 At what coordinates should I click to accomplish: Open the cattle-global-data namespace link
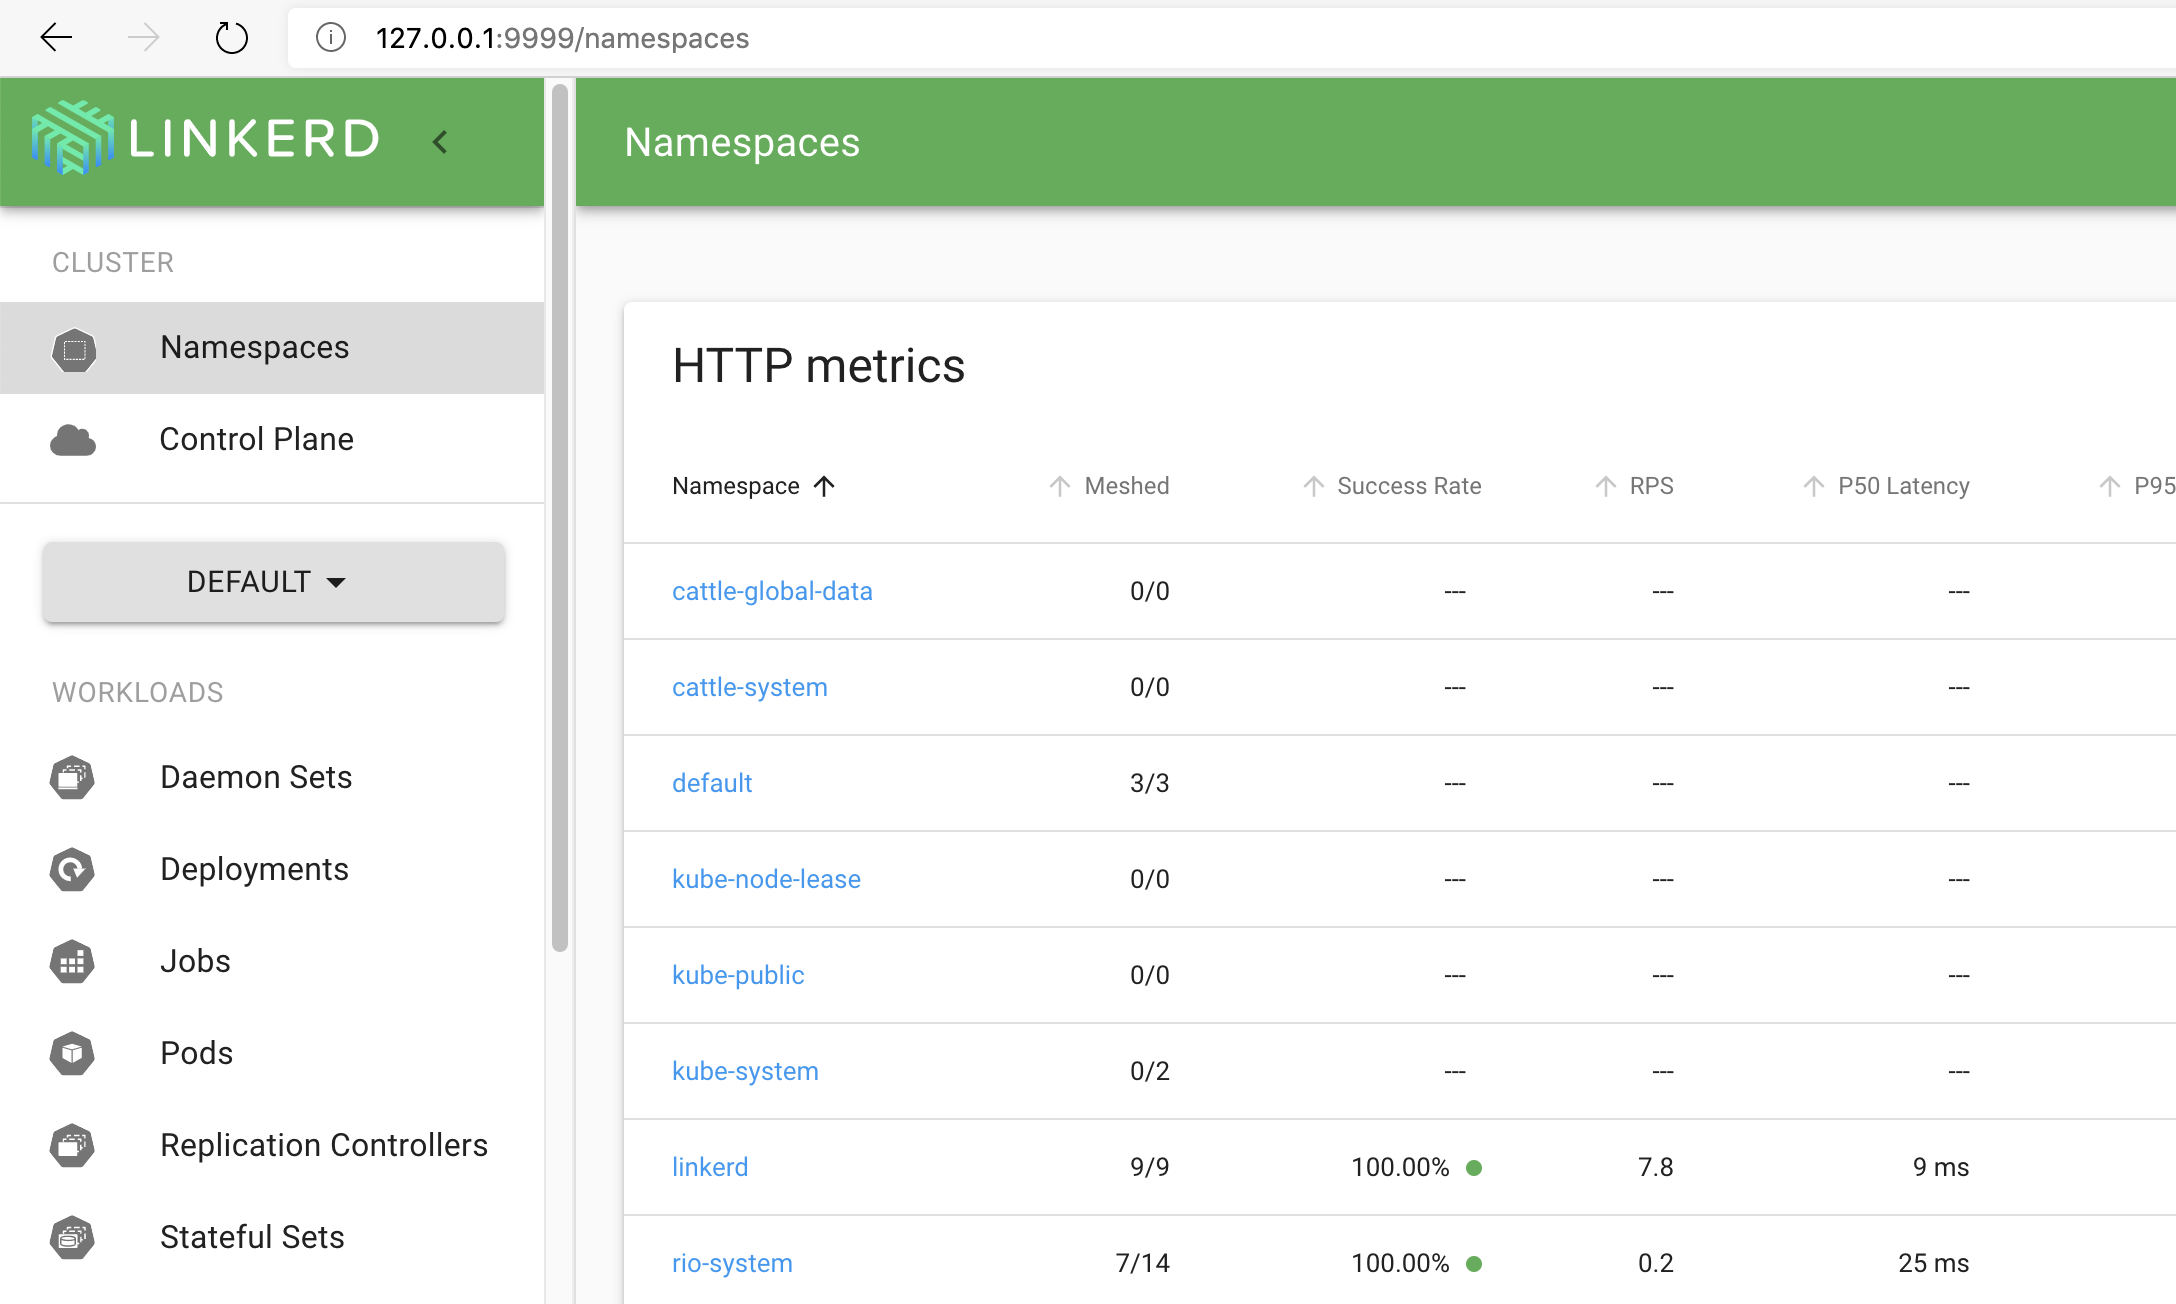click(x=772, y=591)
